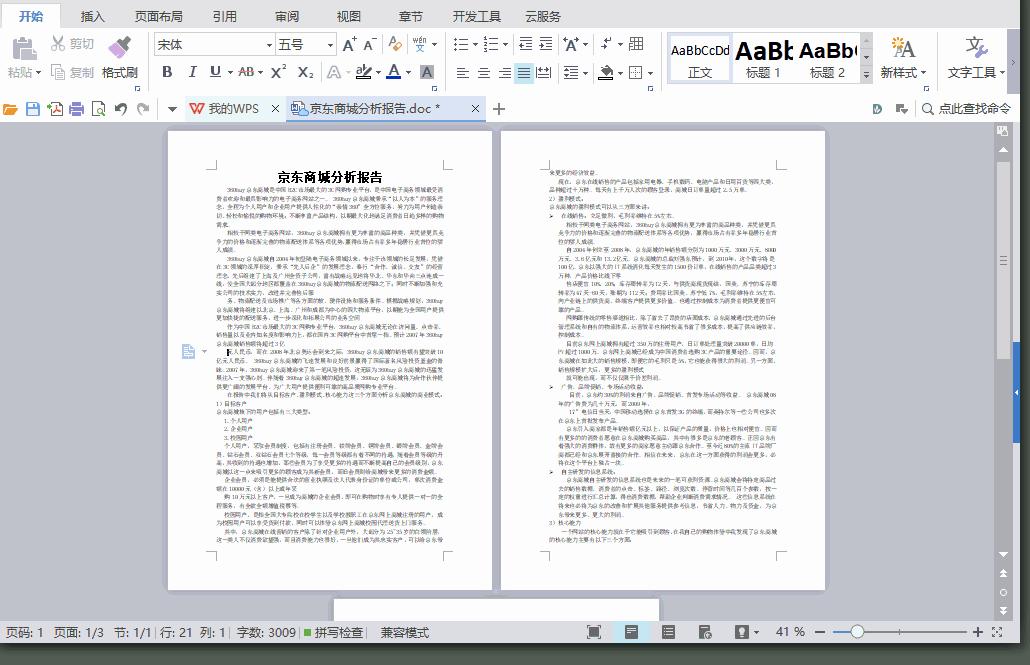This screenshot has width=1030, height=665.
Task: Click the clear formatting eraser icon
Action: 395,44
